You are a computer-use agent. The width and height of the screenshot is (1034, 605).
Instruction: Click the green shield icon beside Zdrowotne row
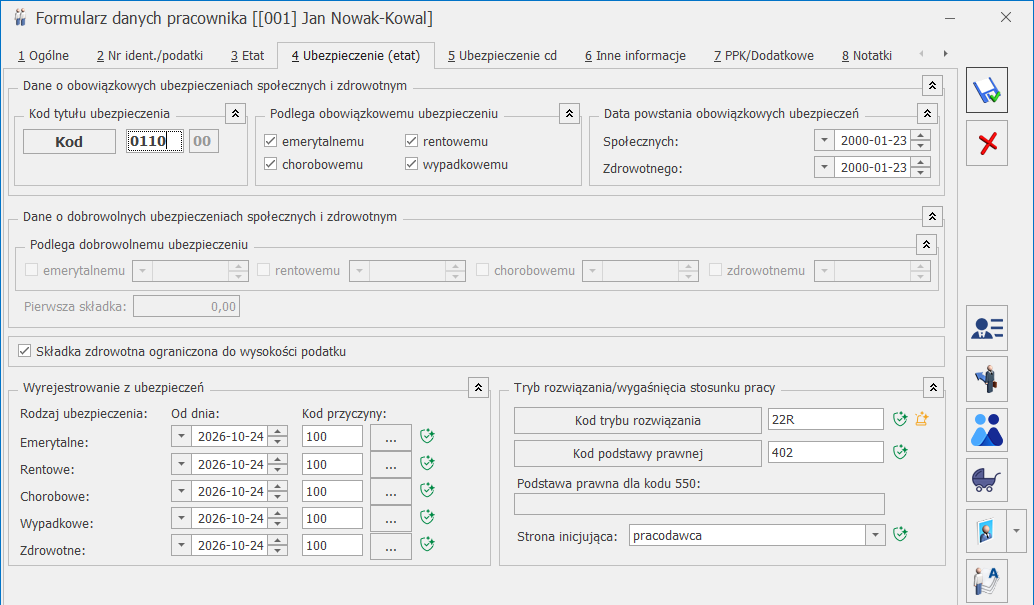[x=427, y=544]
